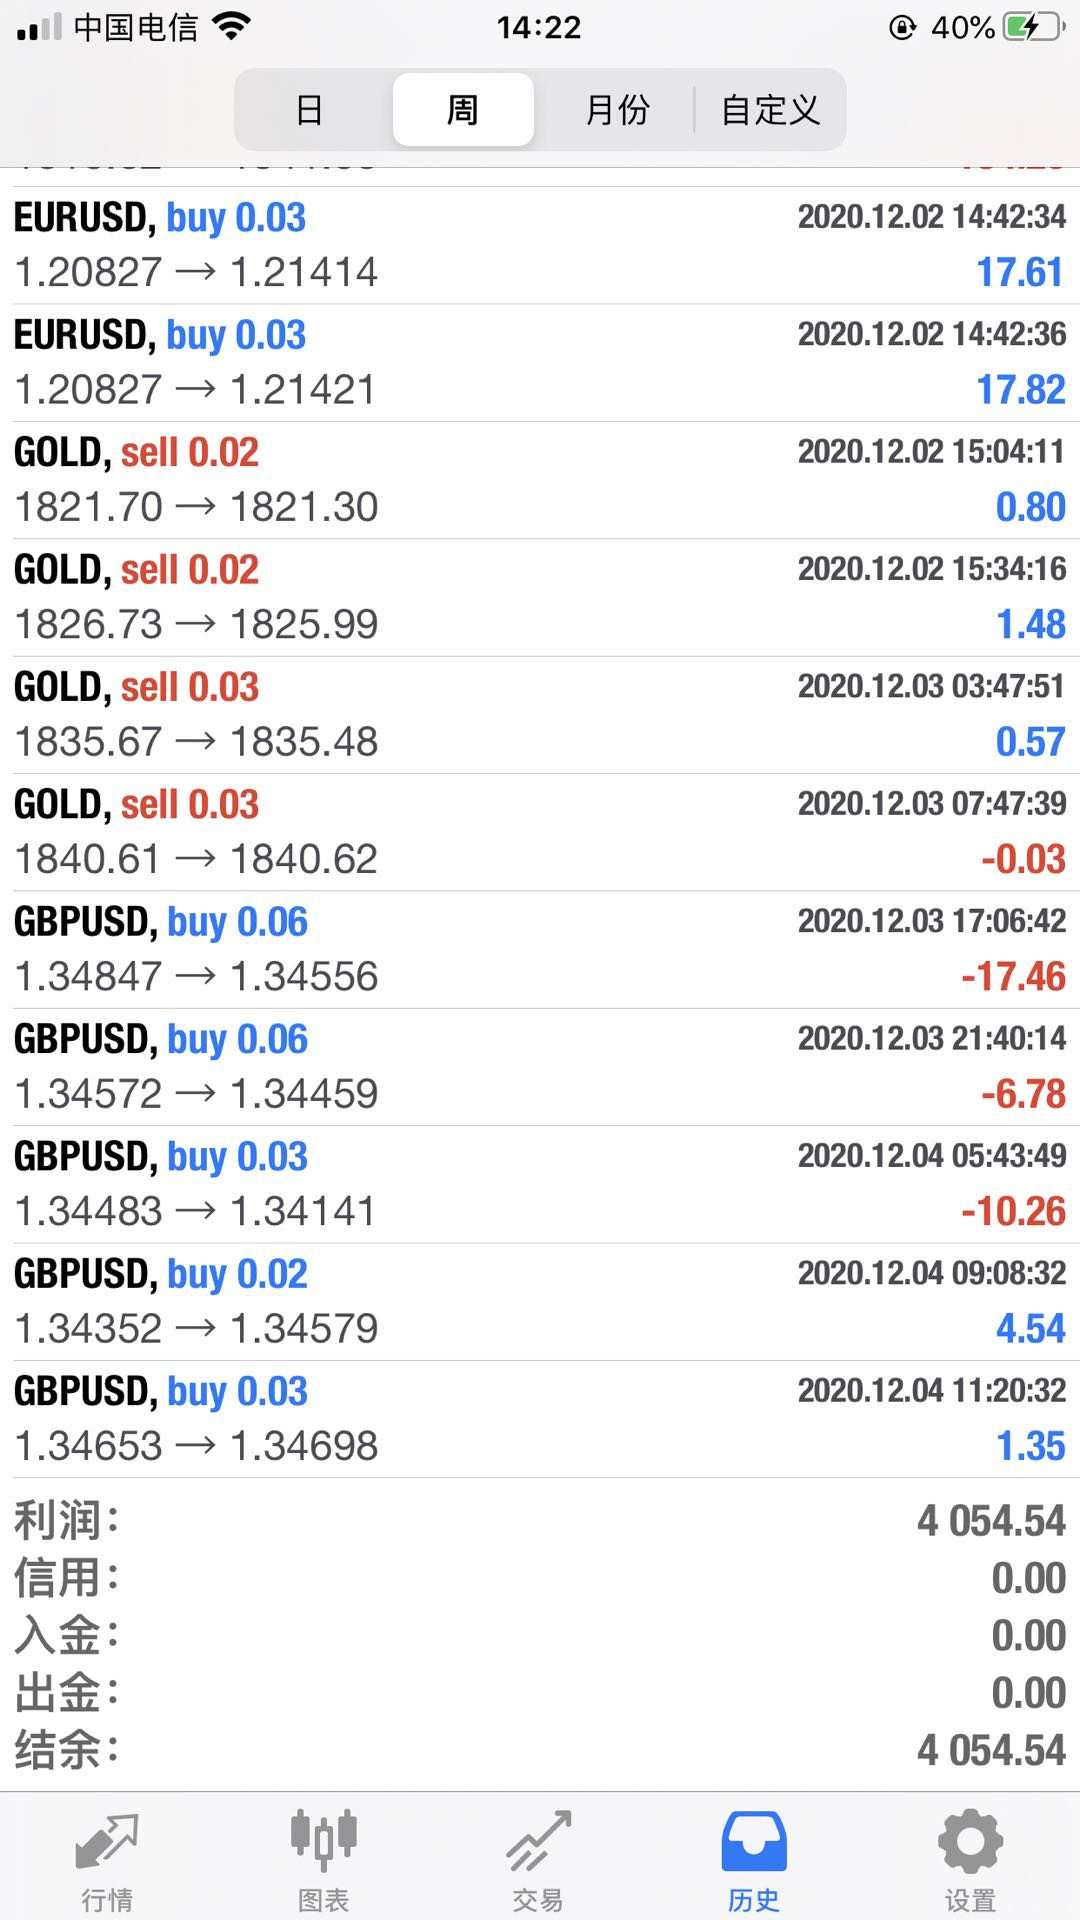
Task: Open EURUSD buy trade with profit 17.61
Action: (x=540, y=245)
